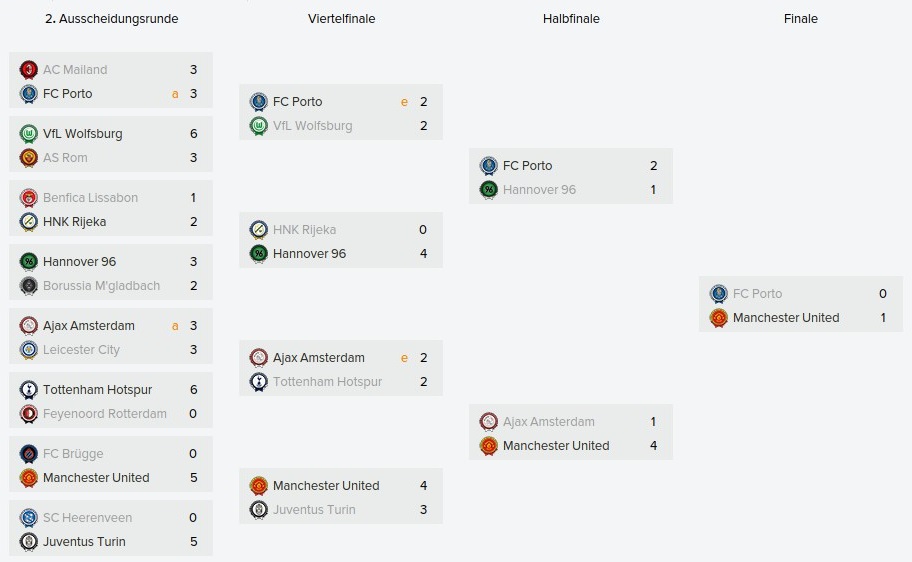
Task: Click Manchester United's crest in the Finale
Action: [718, 318]
